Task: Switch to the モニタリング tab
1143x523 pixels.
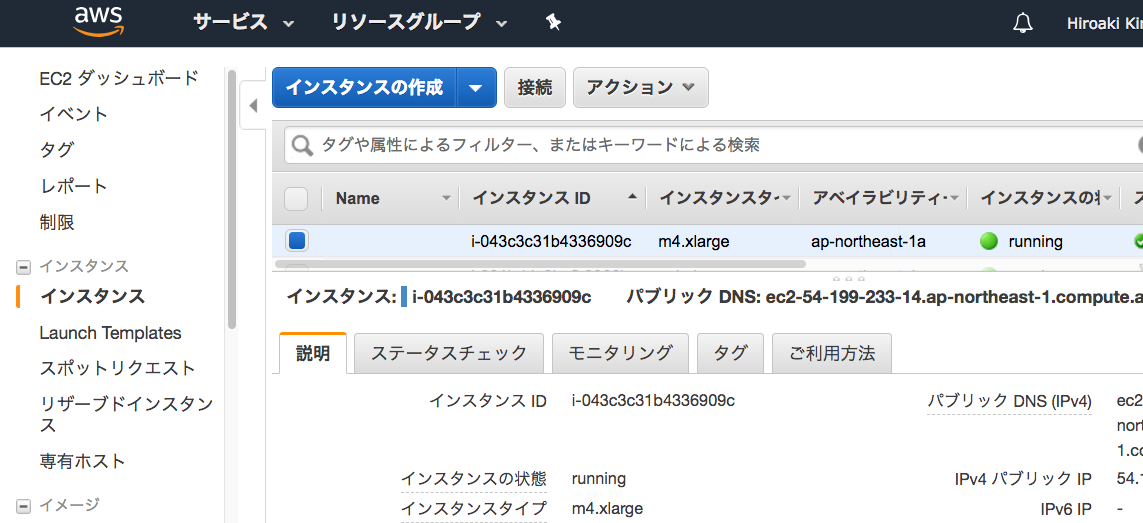Action: (x=620, y=354)
